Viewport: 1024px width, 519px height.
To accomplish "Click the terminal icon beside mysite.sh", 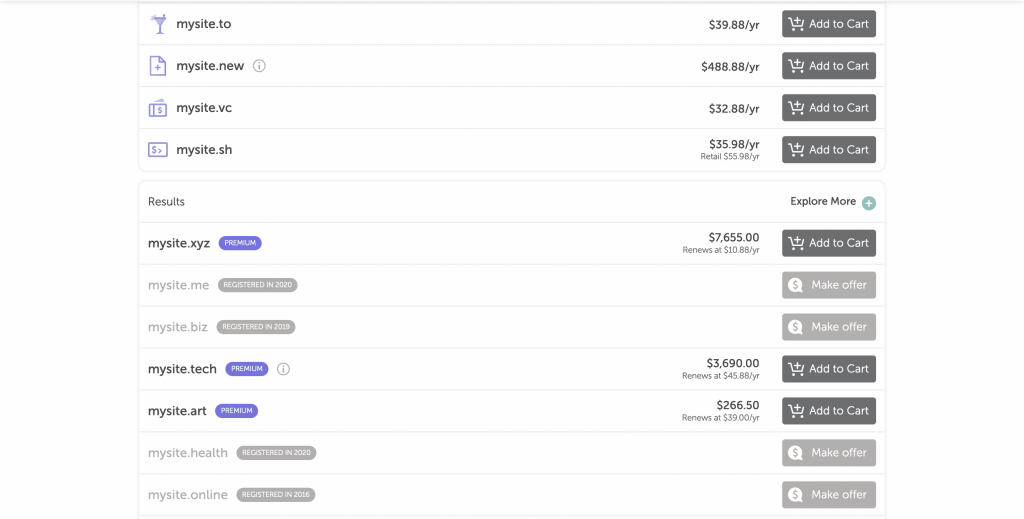I will 158,150.
